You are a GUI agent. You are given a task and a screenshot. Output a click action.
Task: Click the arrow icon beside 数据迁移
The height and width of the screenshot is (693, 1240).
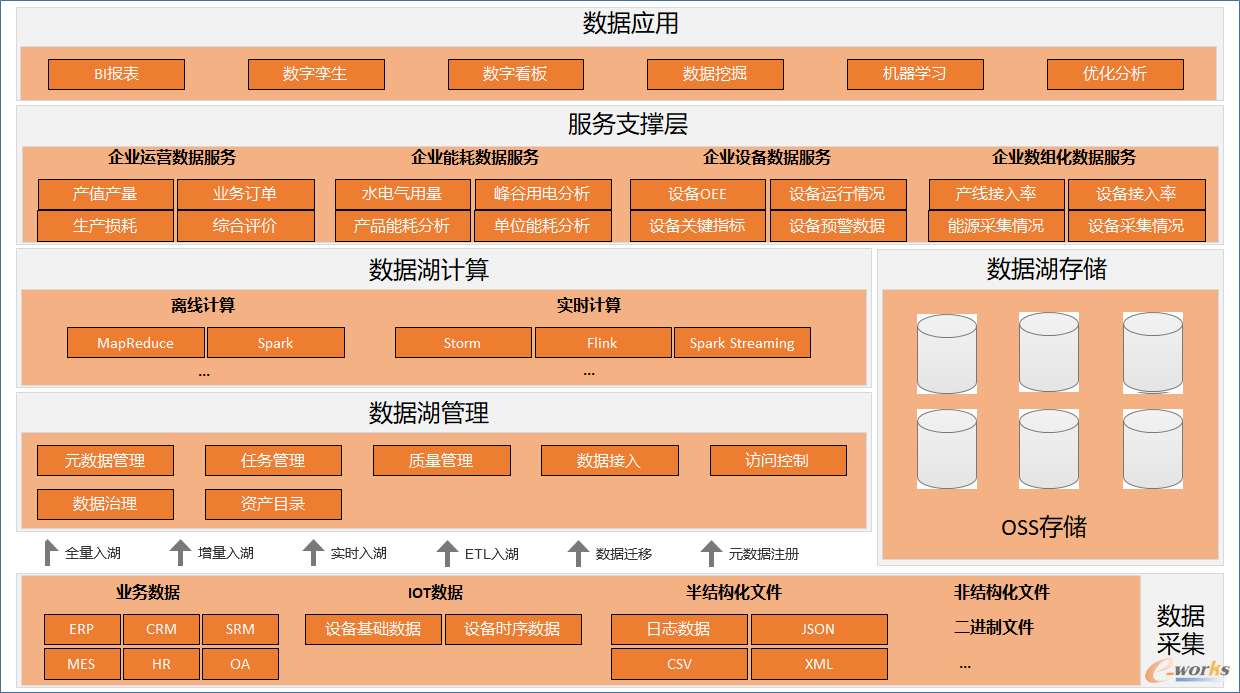[578, 552]
